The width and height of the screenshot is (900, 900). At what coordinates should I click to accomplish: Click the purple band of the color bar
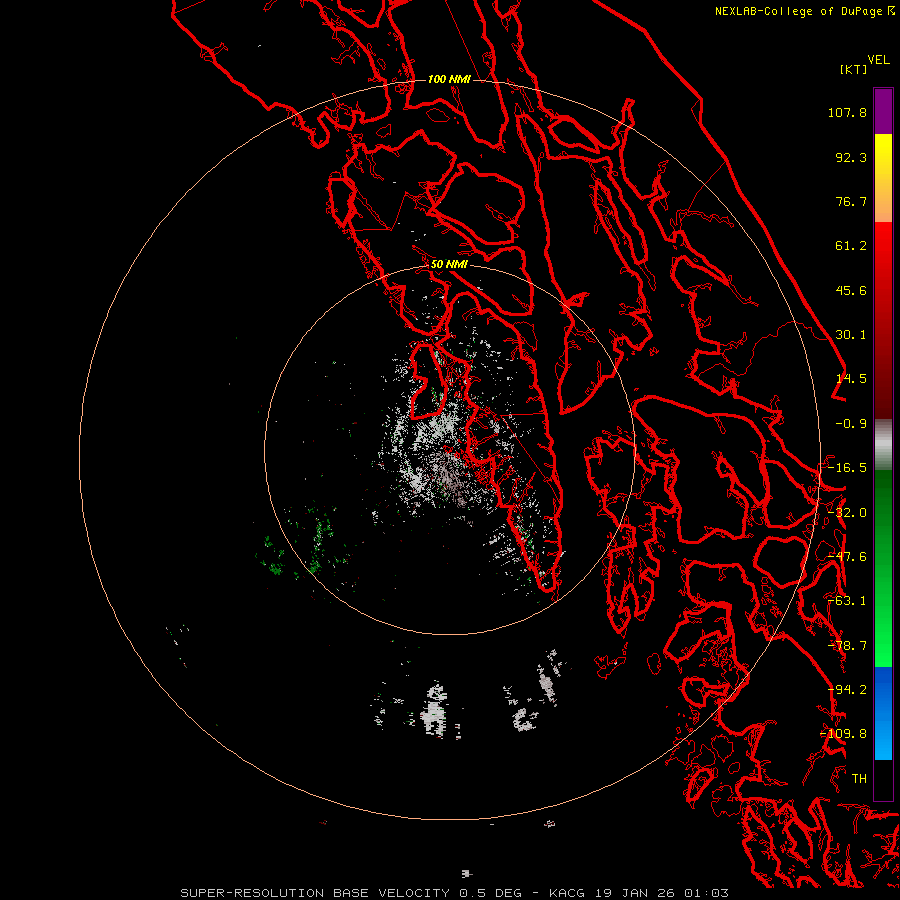click(883, 111)
